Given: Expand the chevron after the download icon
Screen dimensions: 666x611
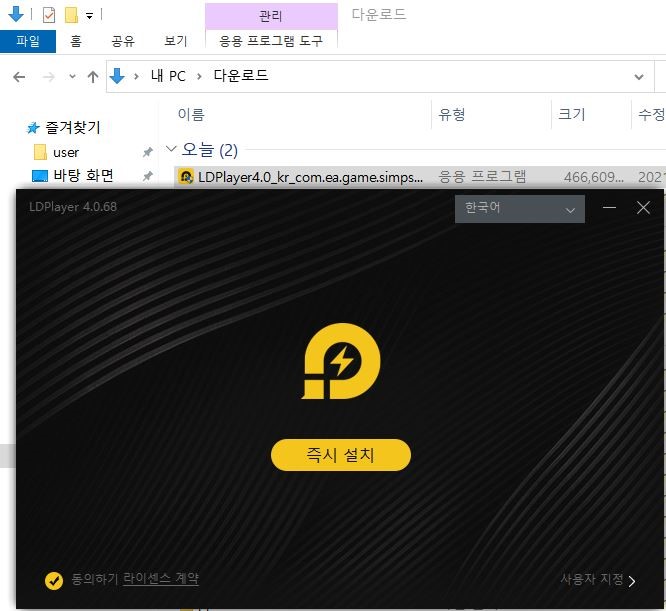Looking at the screenshot, I should pos(136,77).
